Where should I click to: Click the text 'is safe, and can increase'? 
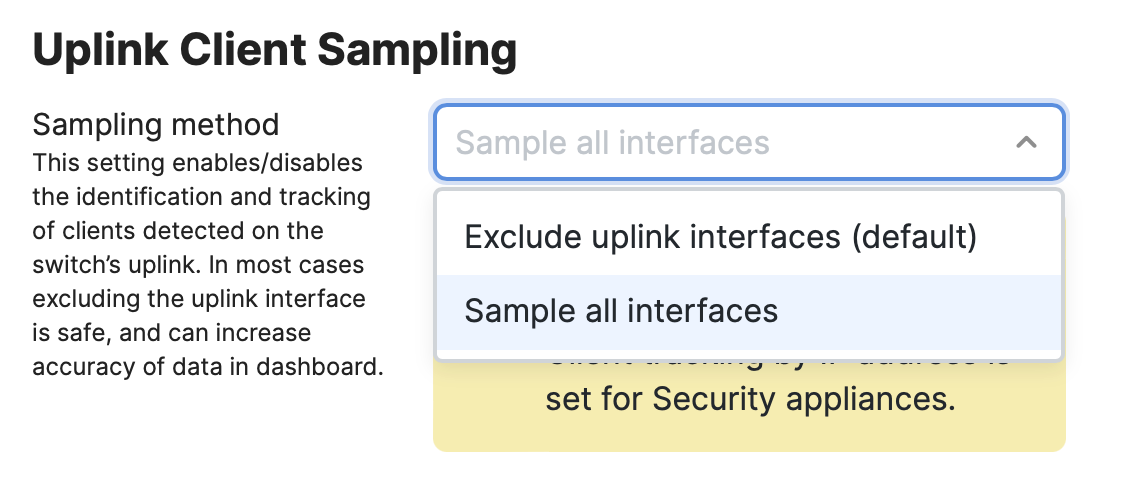pyautogui.click(x=172, y=333)
